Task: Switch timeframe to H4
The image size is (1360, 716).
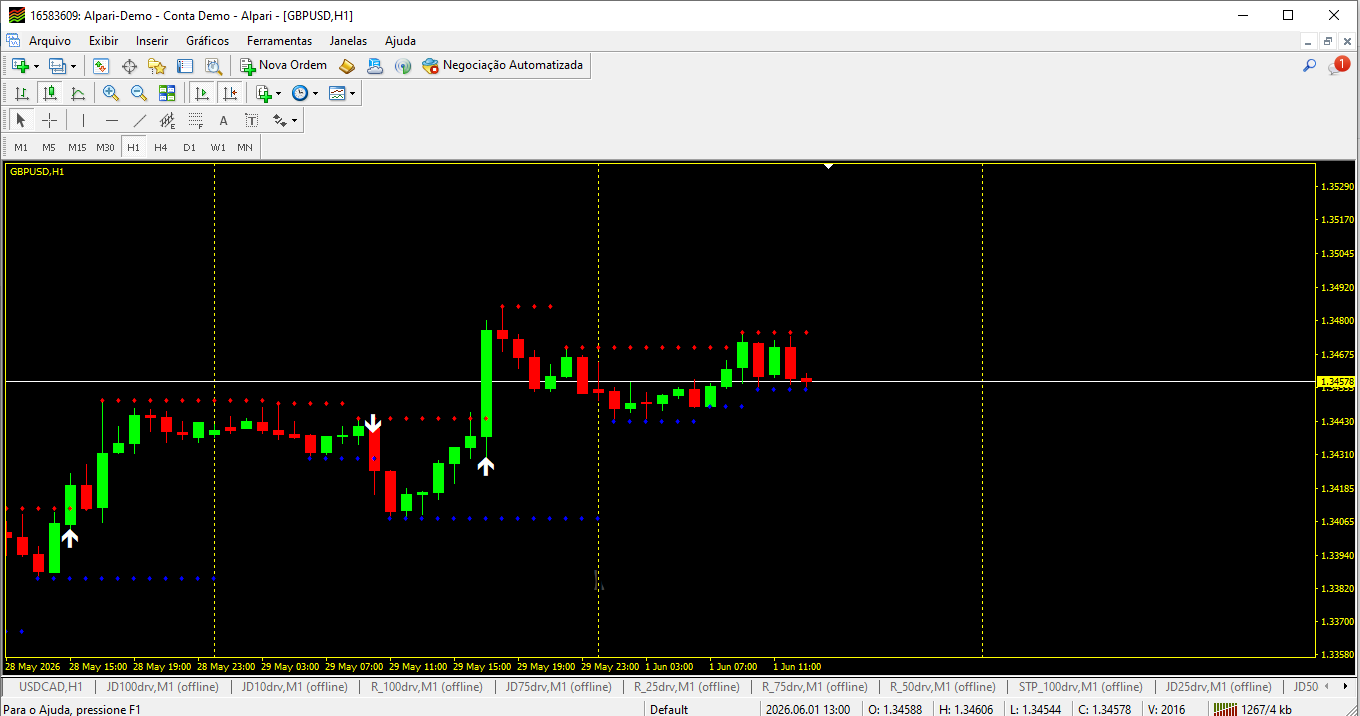Action: click(161, 147)
